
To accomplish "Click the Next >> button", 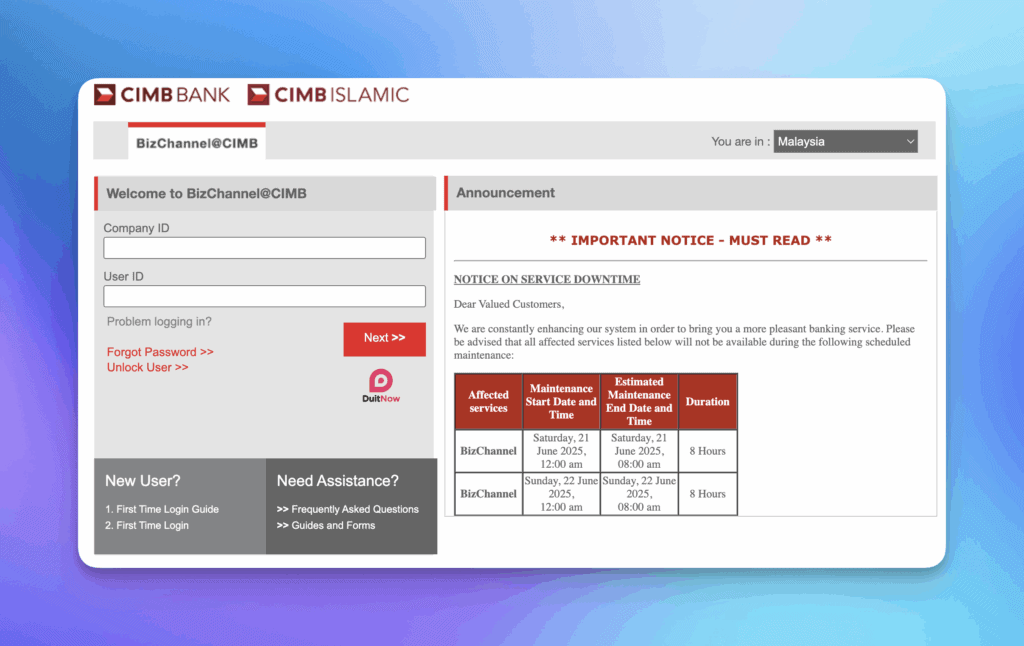I will click(x=385, y=338).
